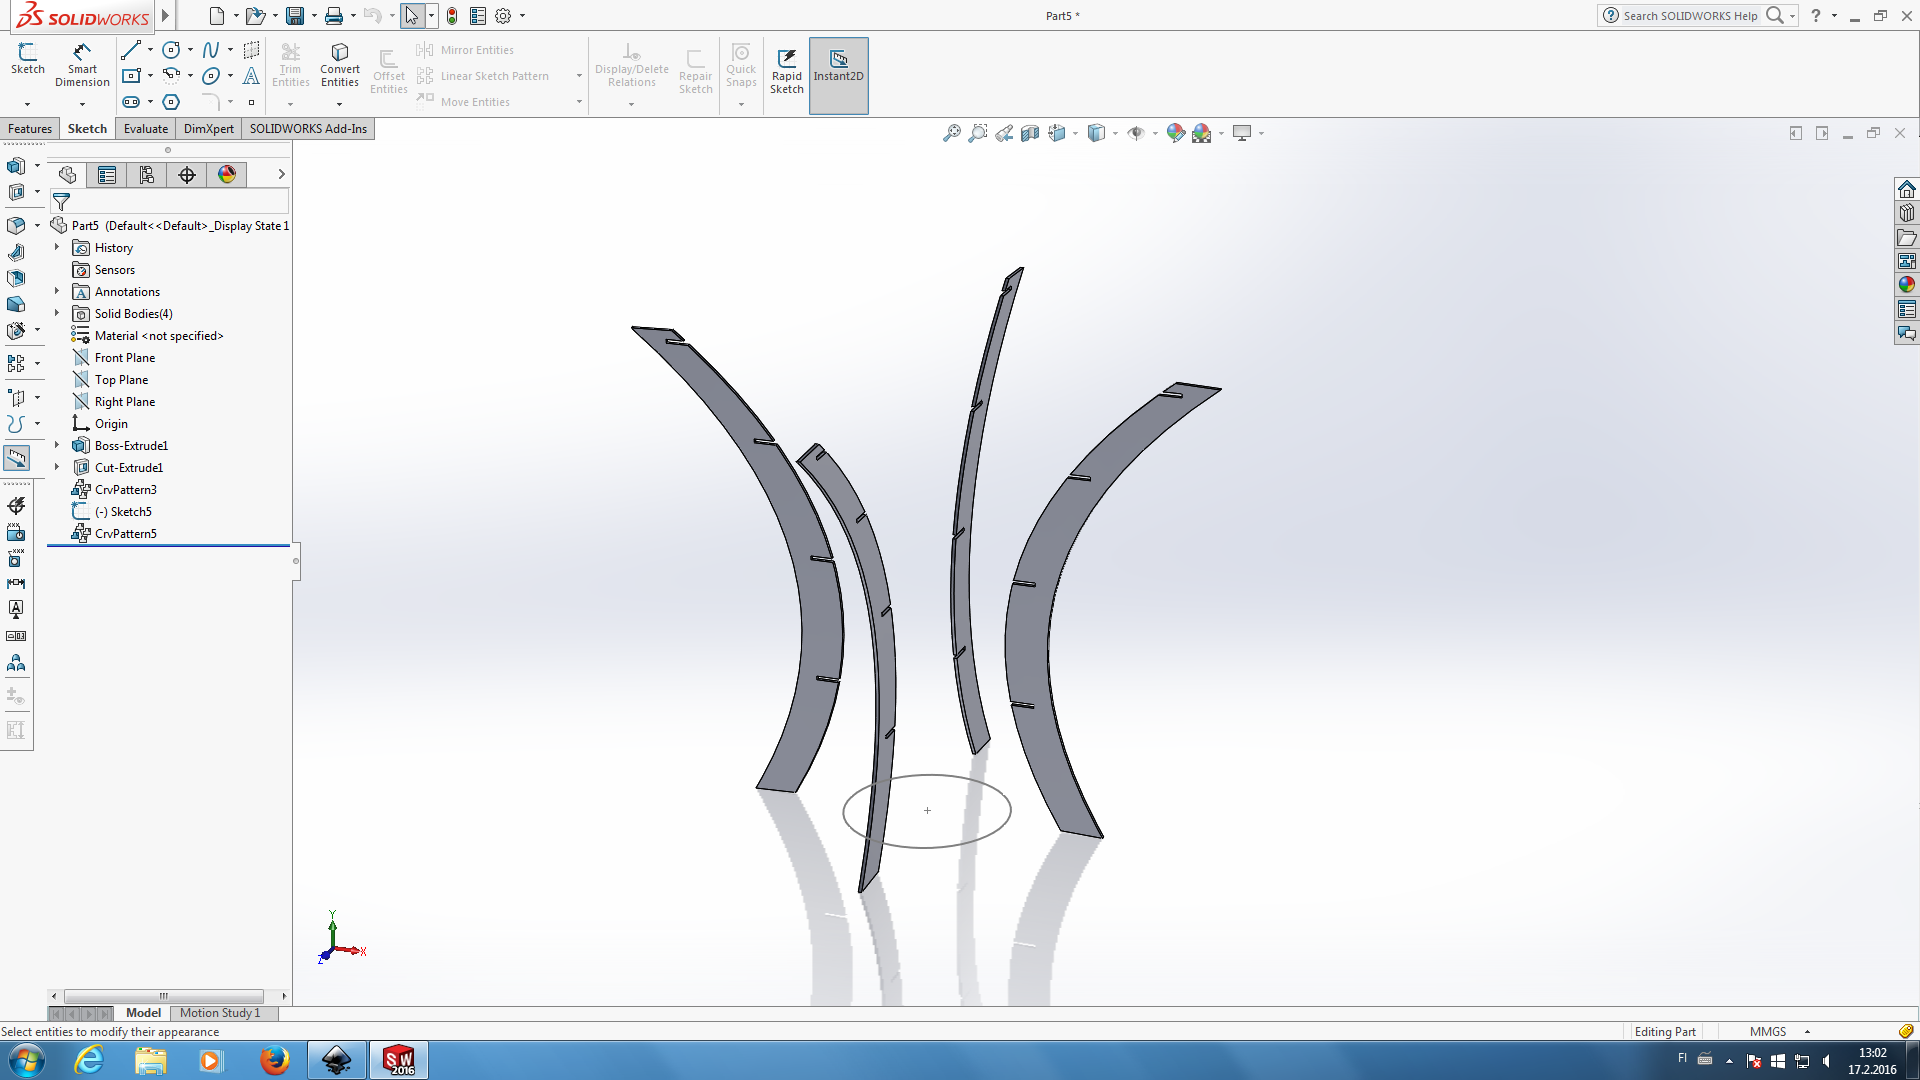Click Zoom to Fit icon
This screenshot has width=1920, height=1080.
click(x=952, y=133)
